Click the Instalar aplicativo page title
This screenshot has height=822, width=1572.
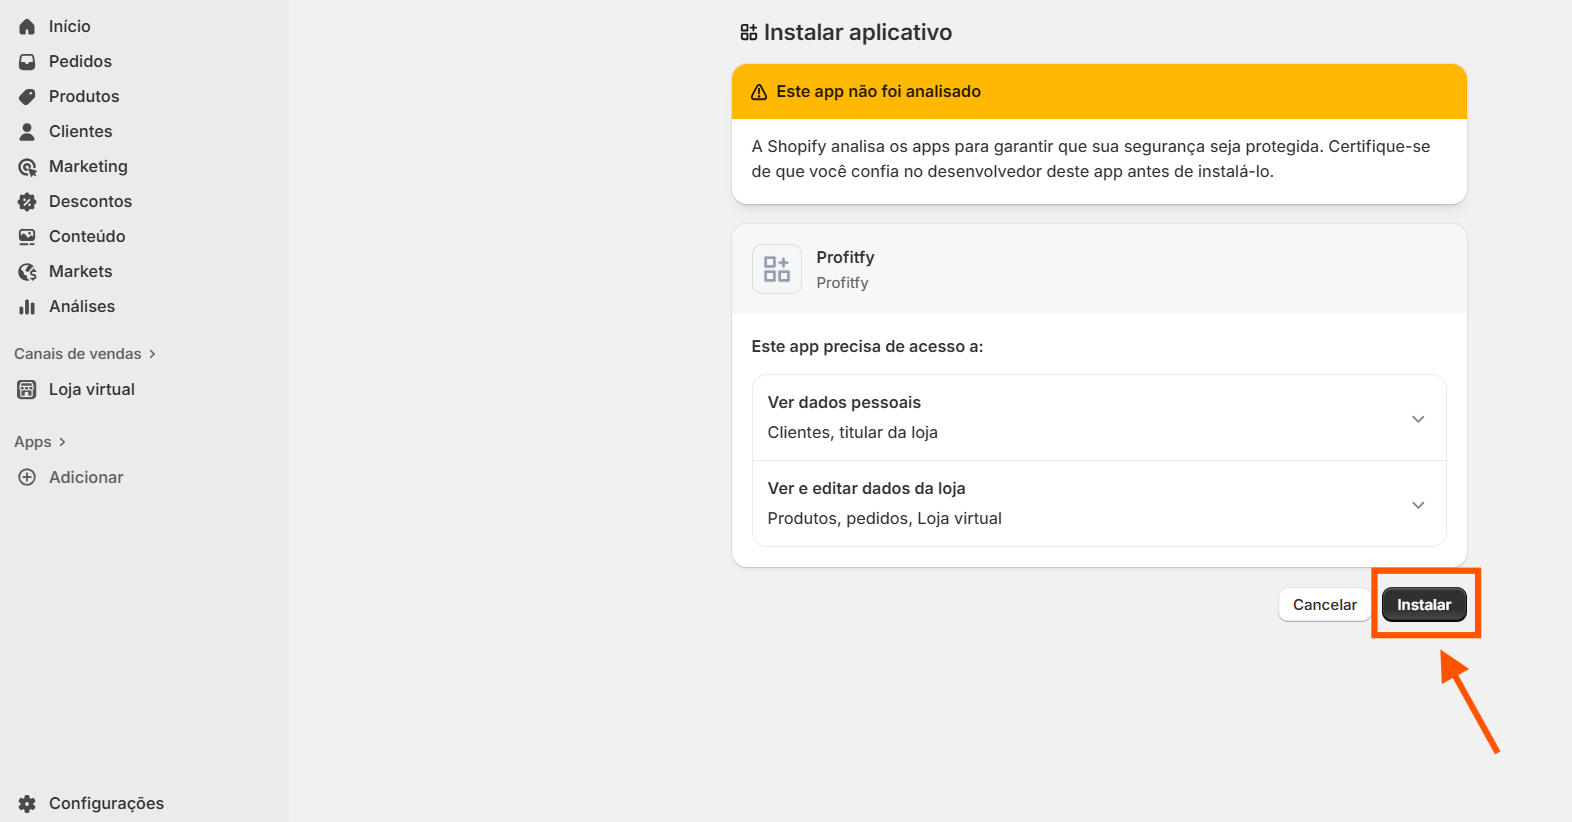click(858, 33)
